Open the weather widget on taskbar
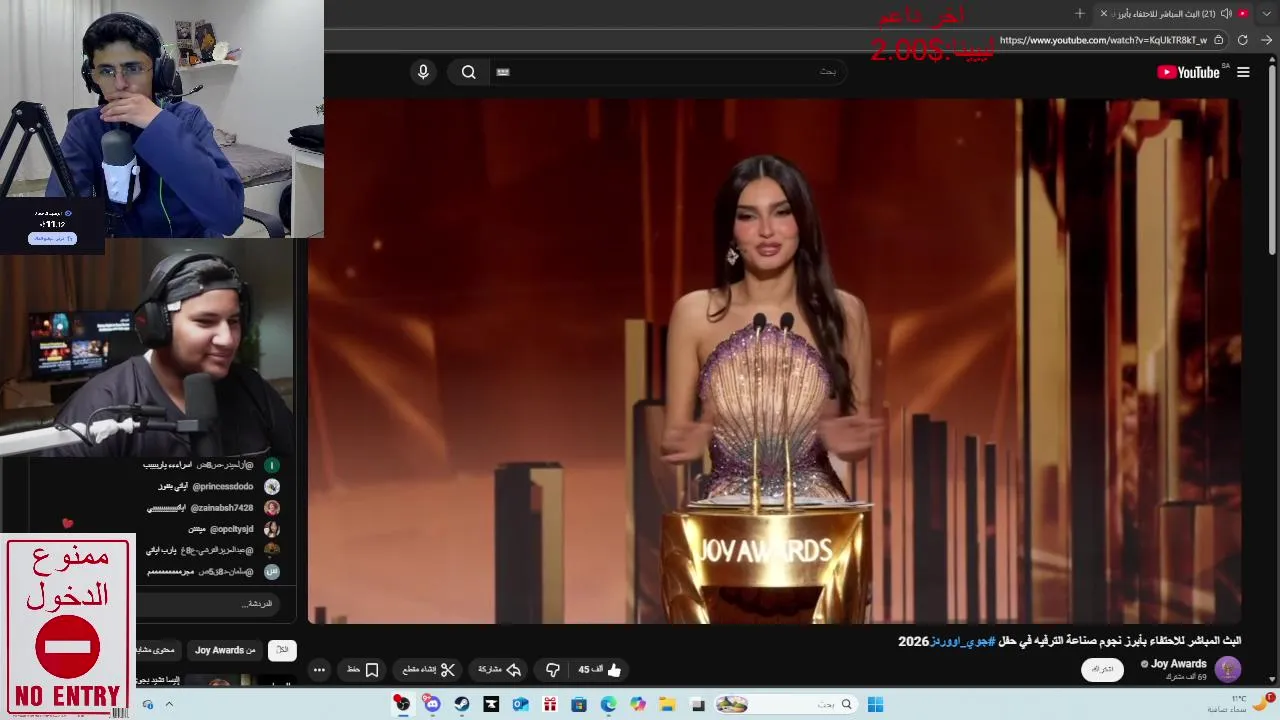The height and width of the screenshot is (720, 1280). (1240, 704)
